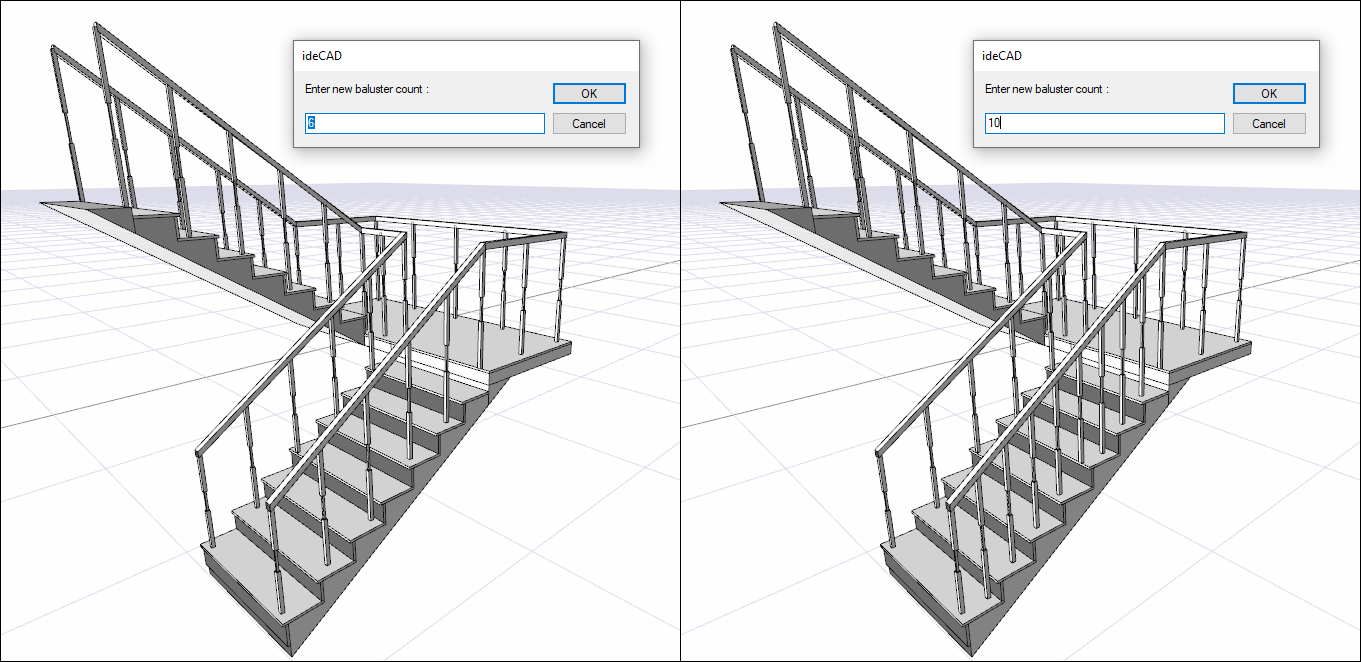Viewport: 1361px width, 662px height.
Task: Focus the baluster count field containing 10
Action: coord(1105,124)
